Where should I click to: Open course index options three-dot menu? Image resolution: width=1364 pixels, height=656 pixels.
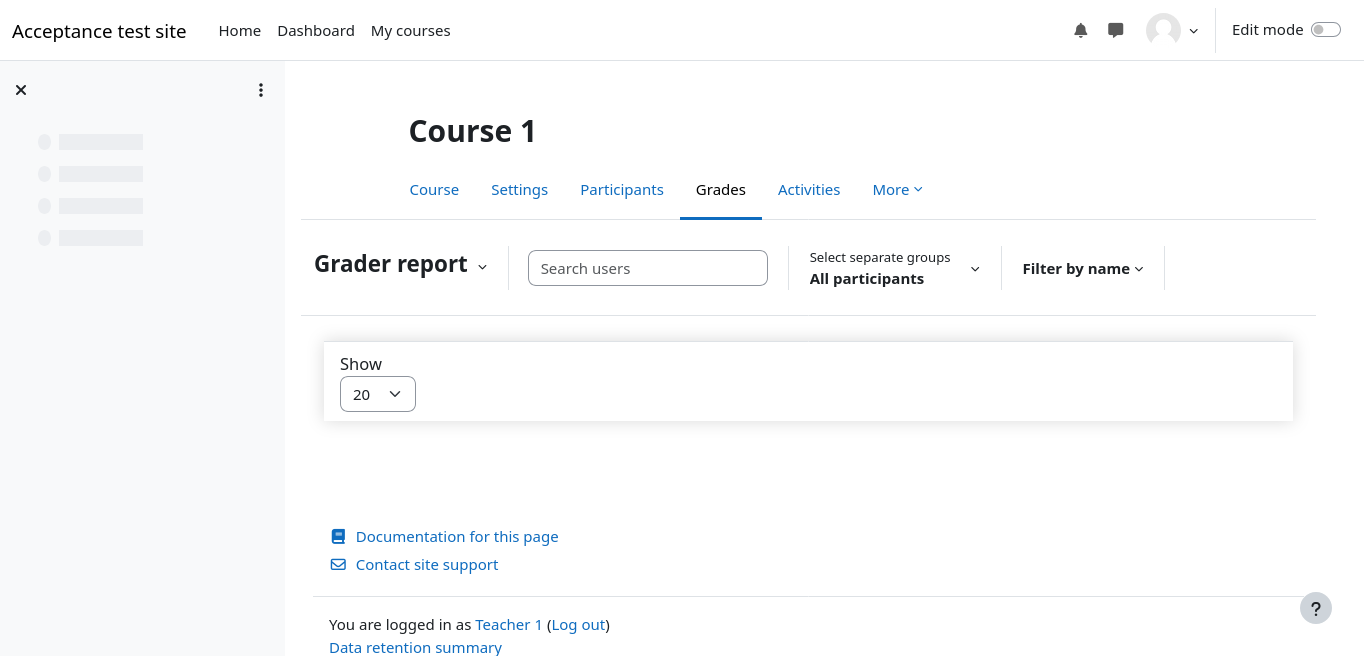coord(261,90)
